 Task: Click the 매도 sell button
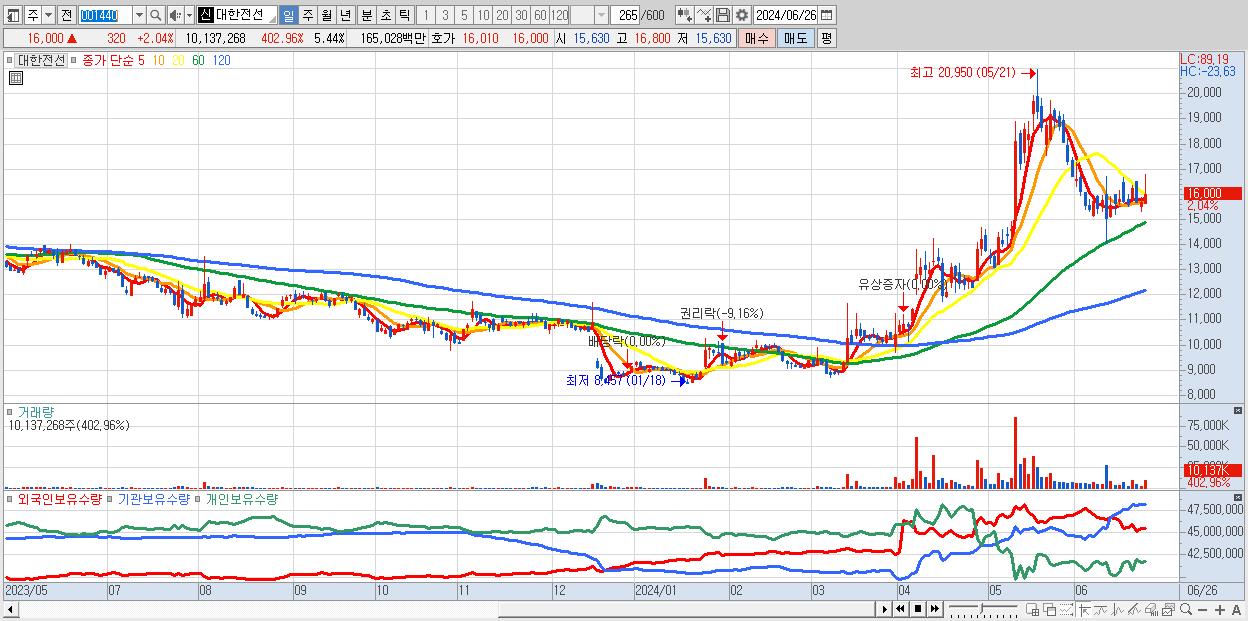point(796,38)
